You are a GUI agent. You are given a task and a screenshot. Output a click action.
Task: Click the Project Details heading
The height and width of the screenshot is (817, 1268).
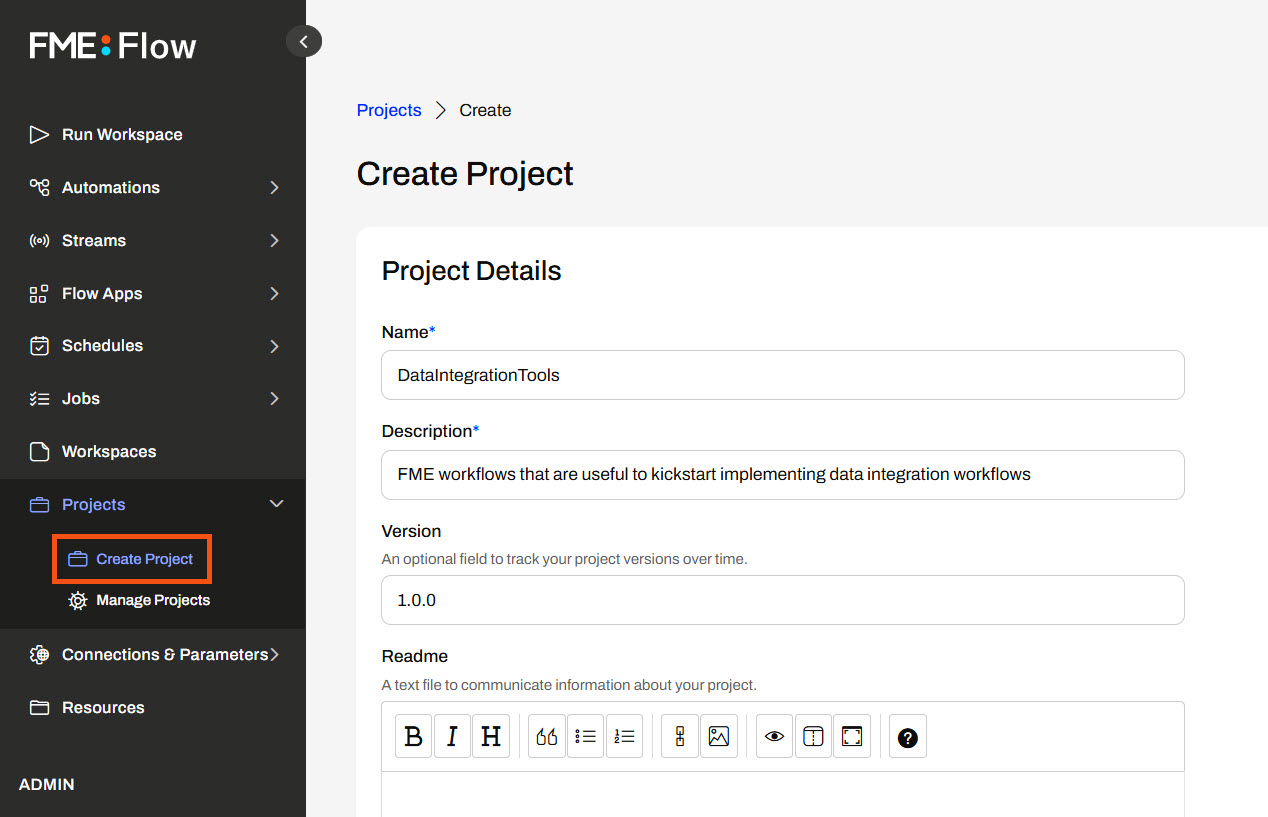pyautogui.click(x=472, y=271)
